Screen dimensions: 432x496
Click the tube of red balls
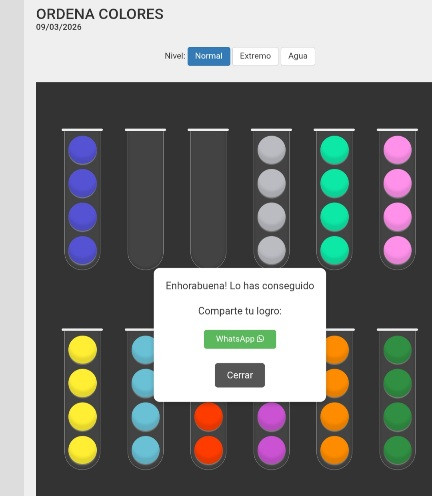[208, 435]
